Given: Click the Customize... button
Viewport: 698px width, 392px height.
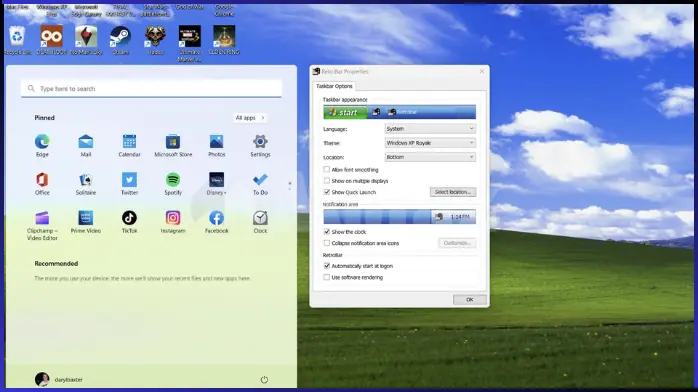Looking at the screenshot, I should tap(457, 243).
